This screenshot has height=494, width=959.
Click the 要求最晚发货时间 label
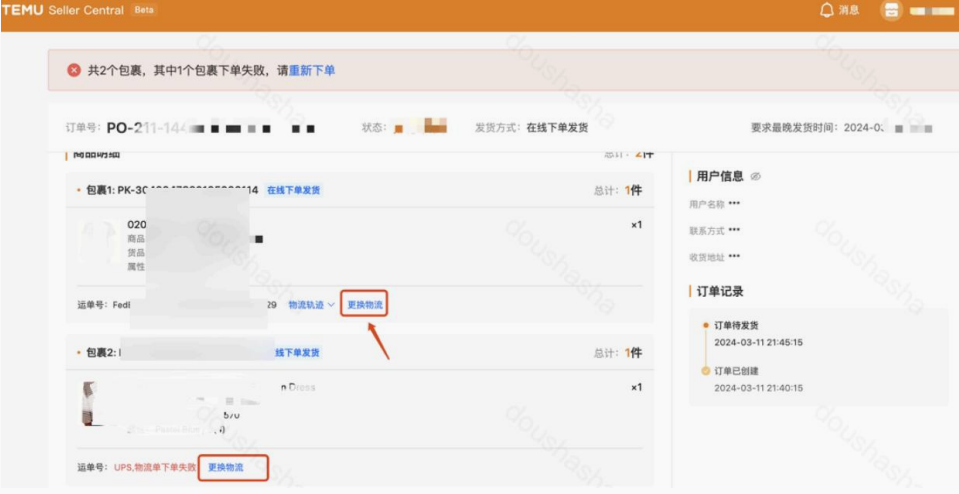(x=797, y=128)
